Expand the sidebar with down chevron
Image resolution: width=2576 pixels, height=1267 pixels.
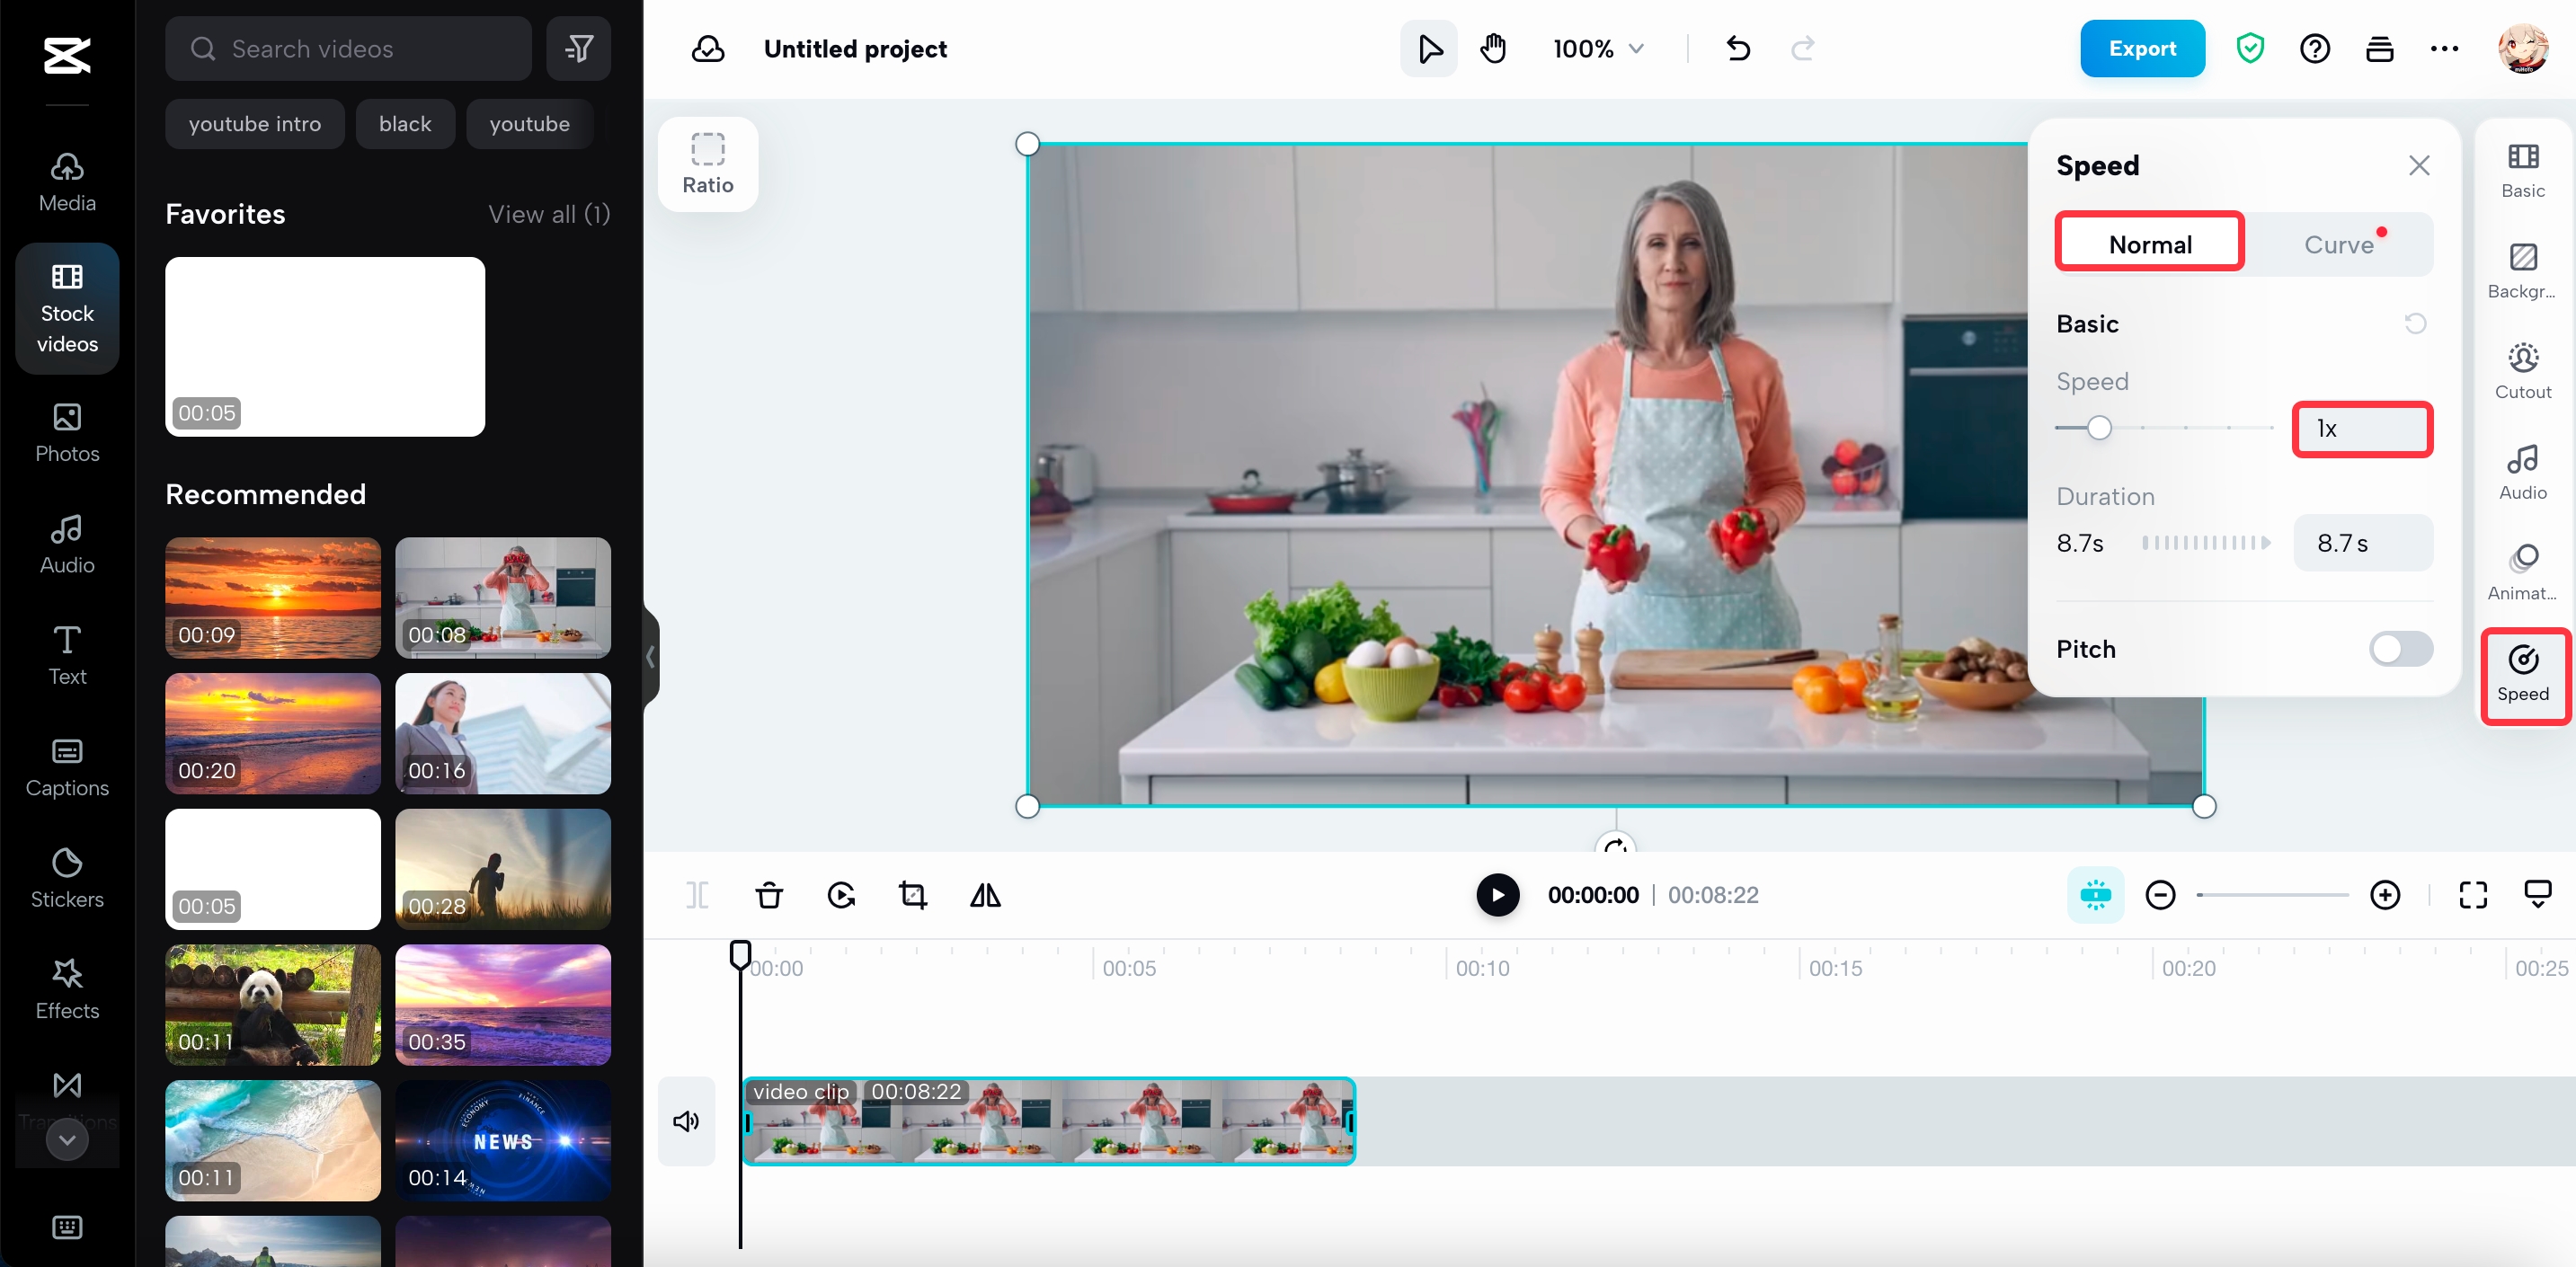tap(67, 1139)
